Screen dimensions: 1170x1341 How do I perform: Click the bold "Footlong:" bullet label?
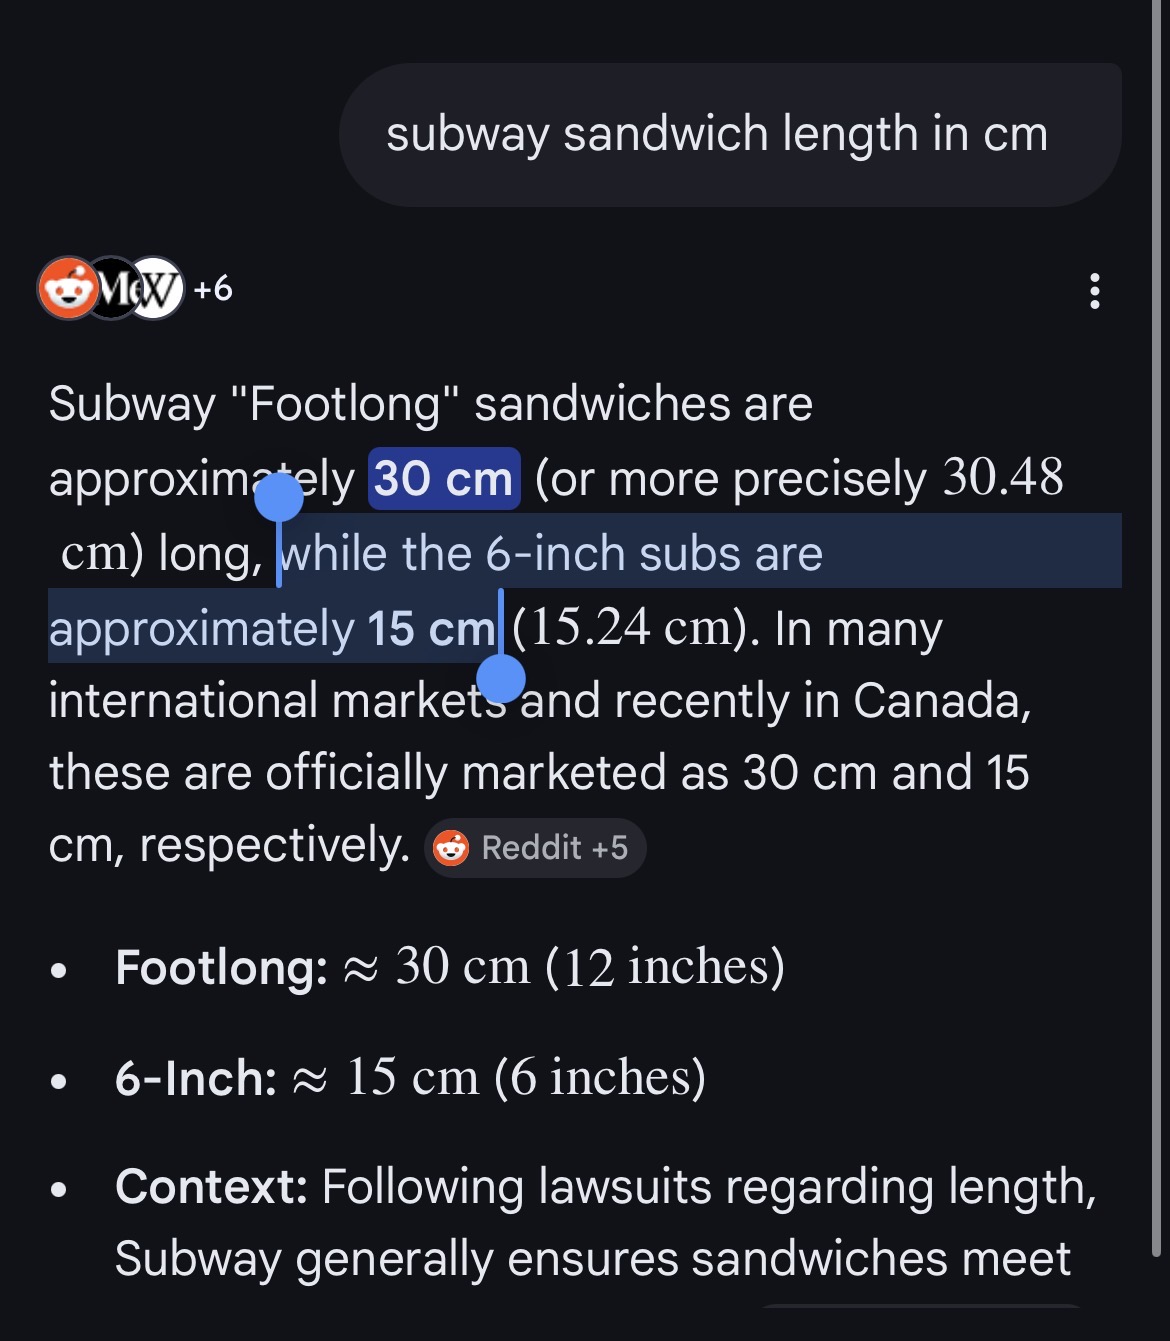click(221, 968)
